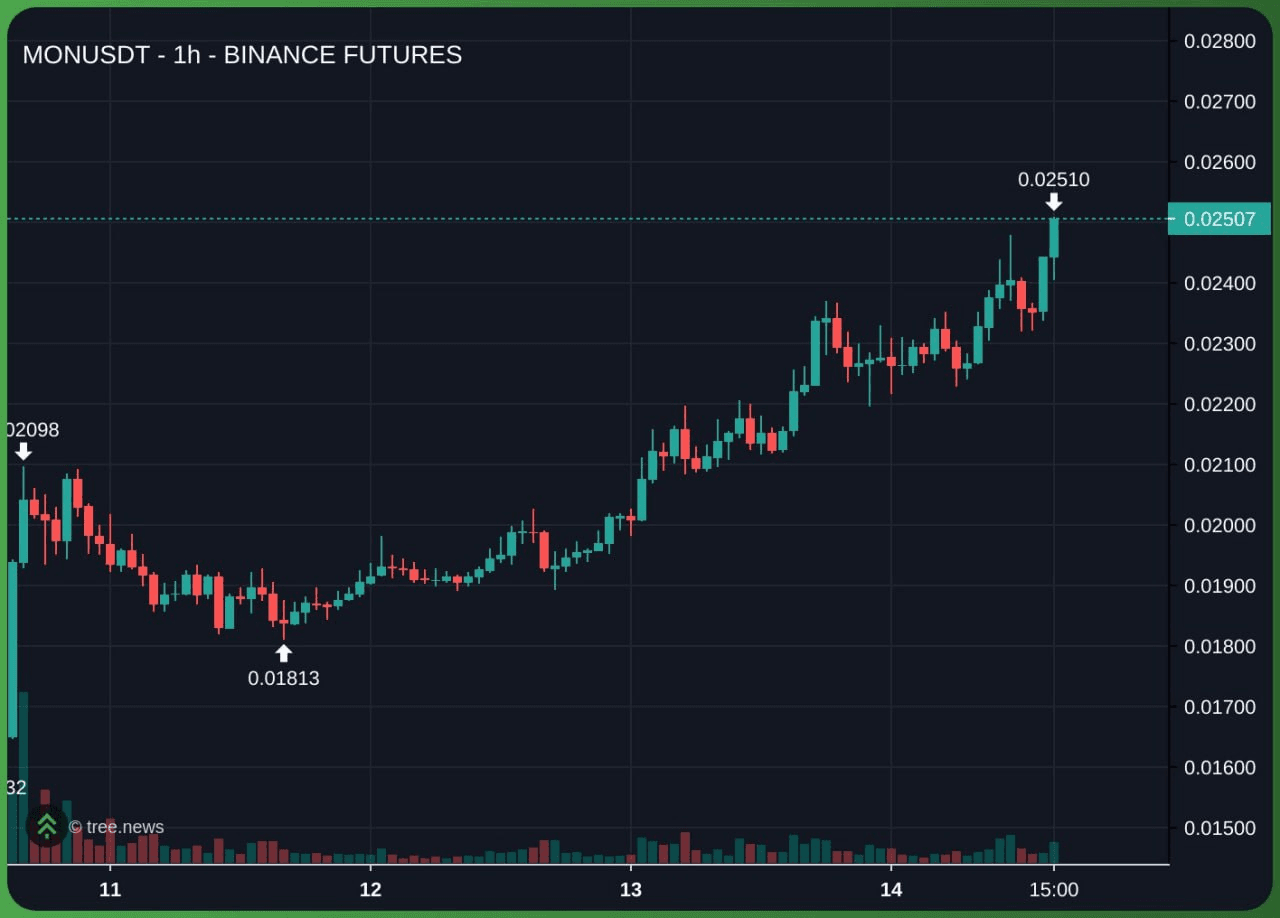Image resolution: width=1280 pixels, height=918 pixels.
Task: Click the highlighted 0.02507 current price tag
Action: [x=1218, y=219]
